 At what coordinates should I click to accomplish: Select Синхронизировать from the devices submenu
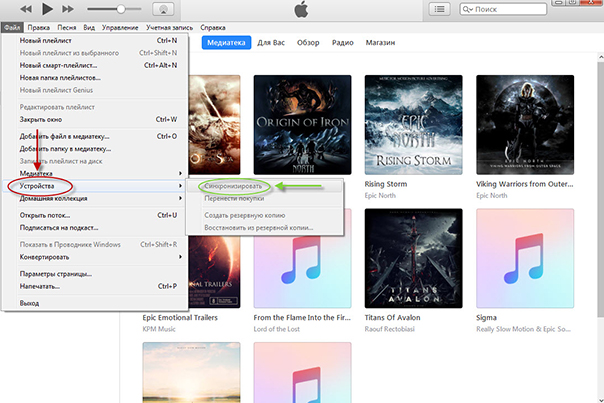click(235, 186)
